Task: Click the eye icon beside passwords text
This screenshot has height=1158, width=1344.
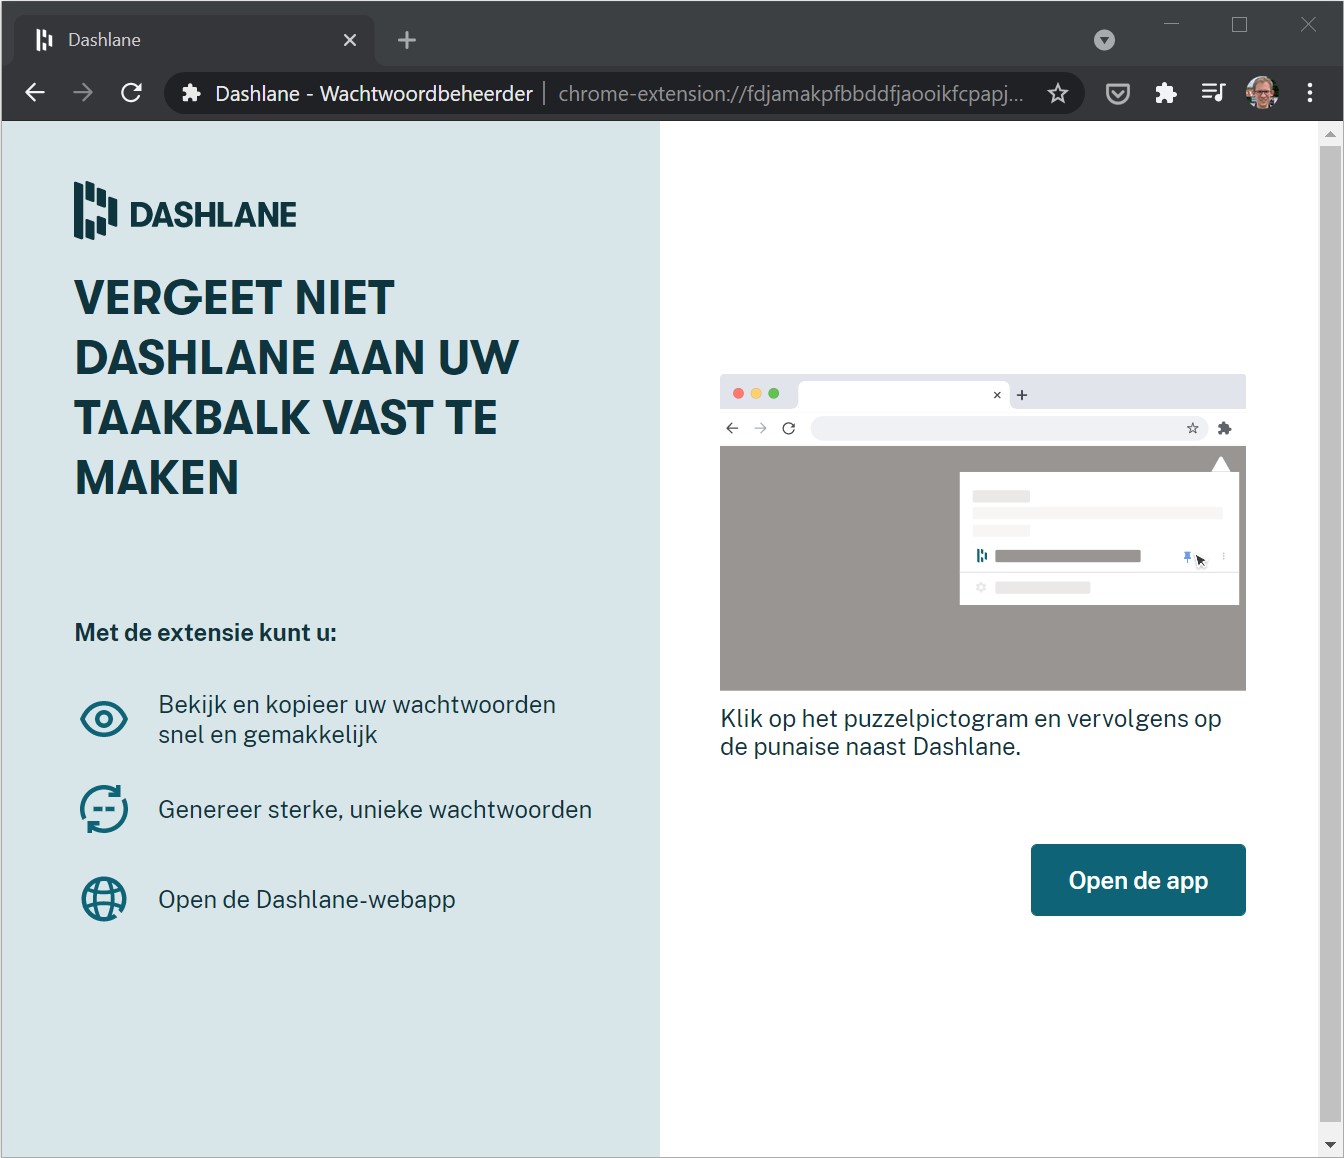Action: click(104, 719)
